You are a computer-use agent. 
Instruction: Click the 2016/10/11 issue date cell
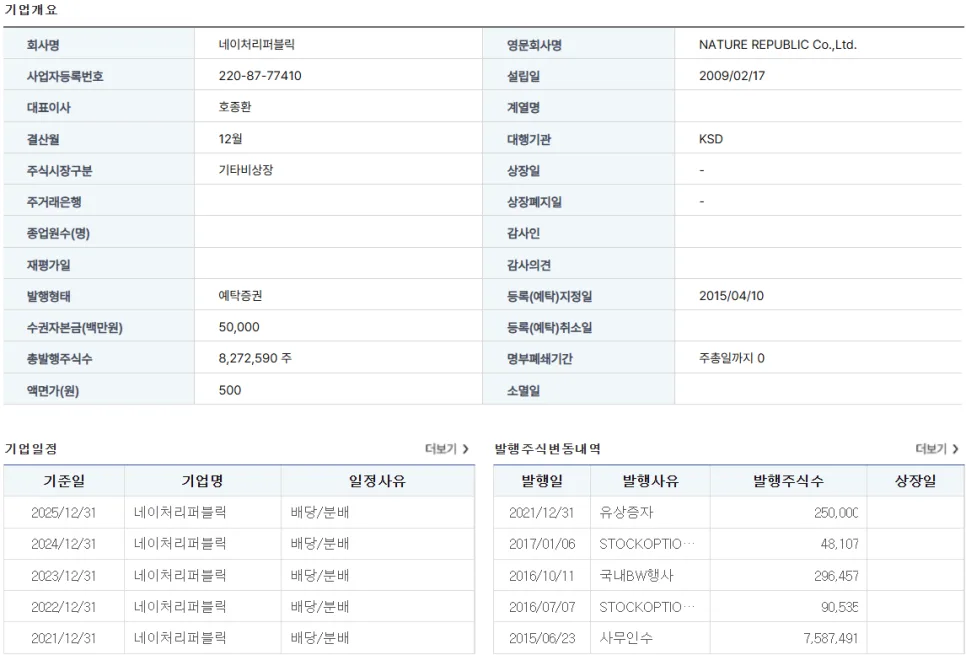tap(542, 576)
